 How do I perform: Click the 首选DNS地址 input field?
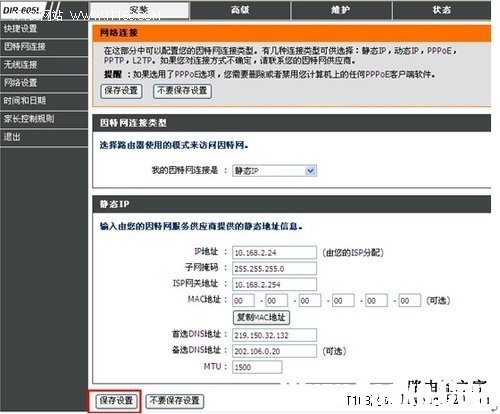coord(274,335)
